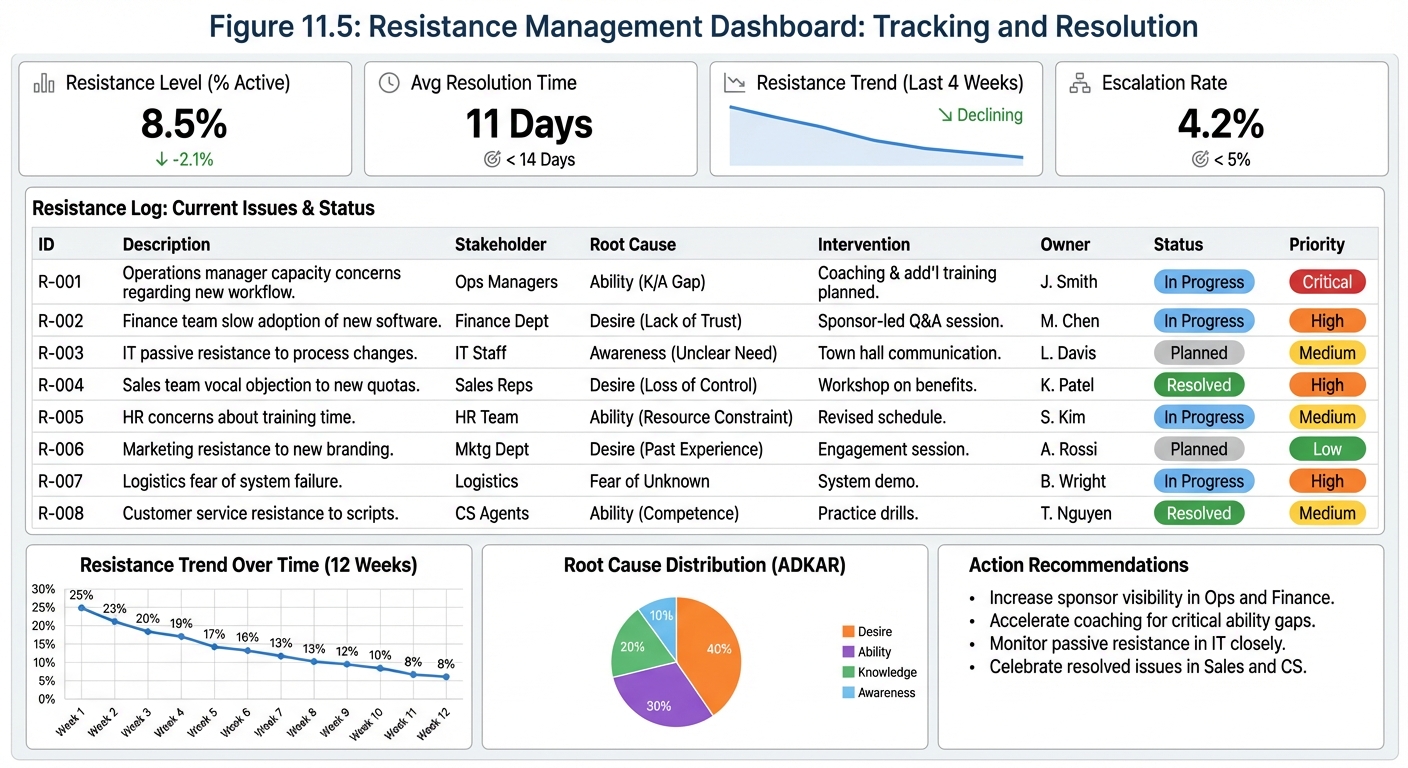This screenshot has width=1408, height=768.
Task: Open the Resolved status selector for R-004
Action: [x=1198, y=385]
